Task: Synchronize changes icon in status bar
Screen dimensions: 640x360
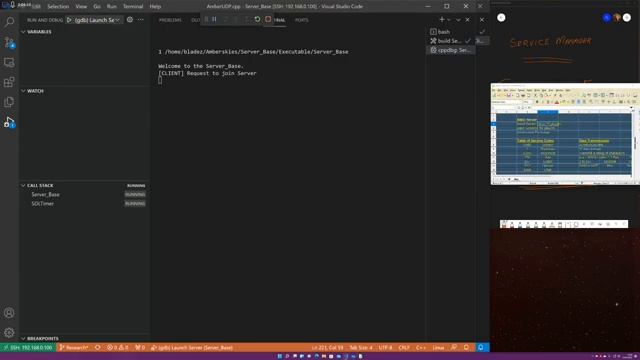Action: click(98, 348)
